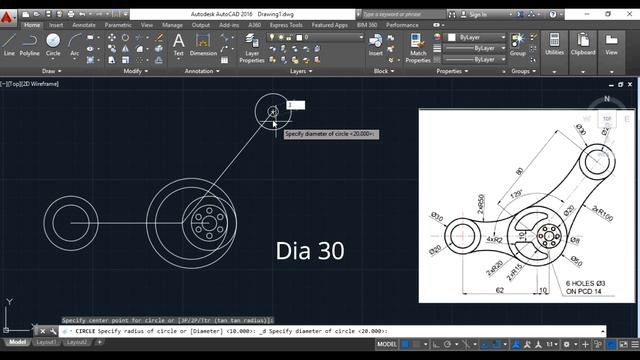Click the Plot print icon in quick access
This screenshot has height=360, width=640.
71,14
